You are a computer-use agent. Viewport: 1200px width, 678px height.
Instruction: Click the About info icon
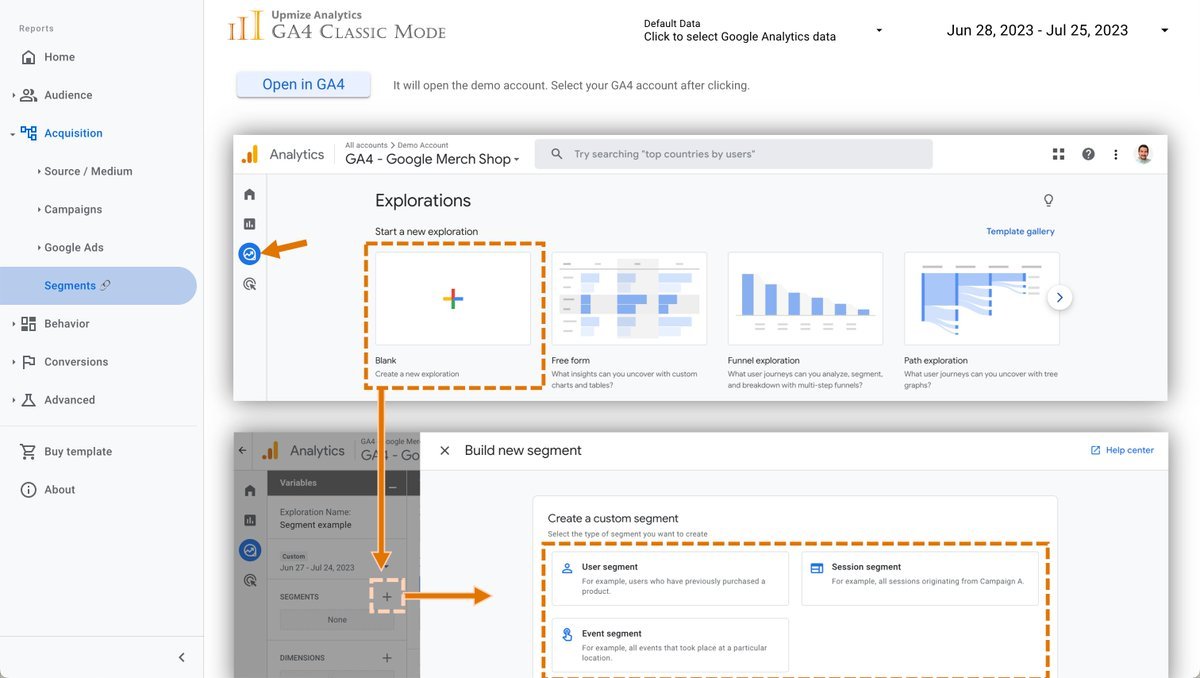coord(28,490)
